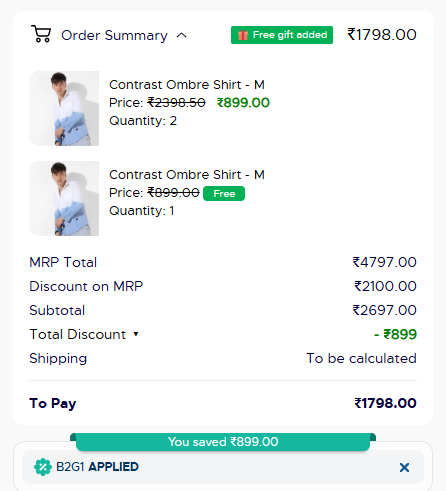Click the shopping cart icon
The width and height of the screenshot is (446, 491).
41,34
